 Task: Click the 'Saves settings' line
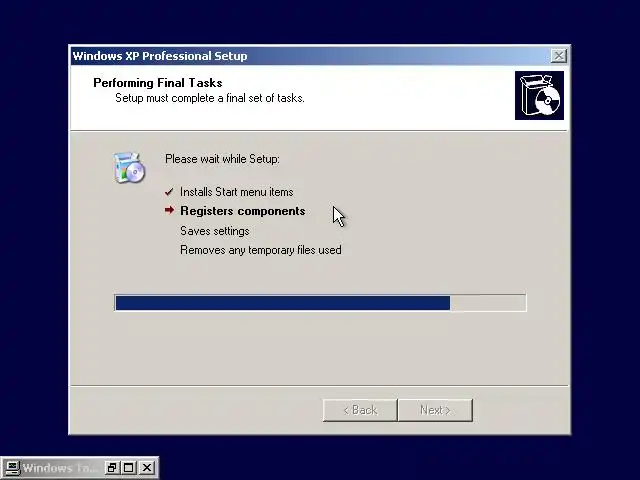[215, 231]
